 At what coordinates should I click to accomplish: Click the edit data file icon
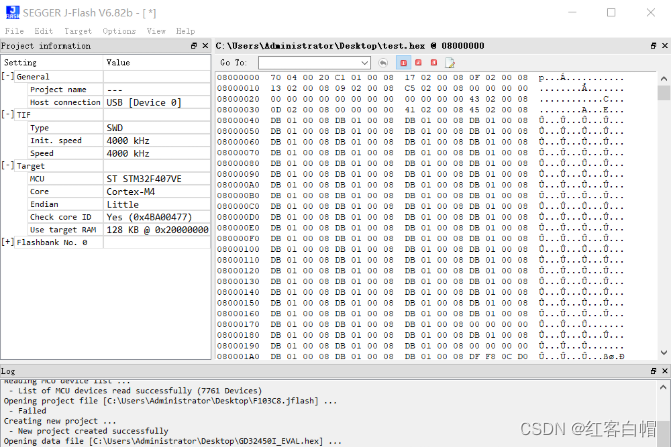(450, 63)
